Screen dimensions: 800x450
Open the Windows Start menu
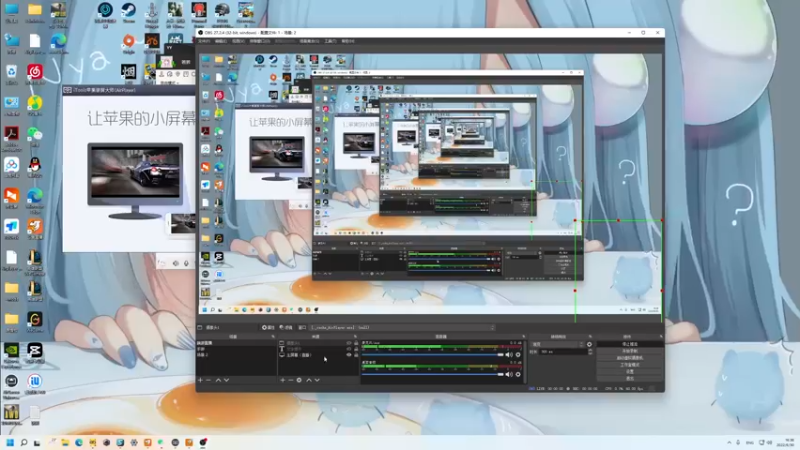(x=10, y=442)
